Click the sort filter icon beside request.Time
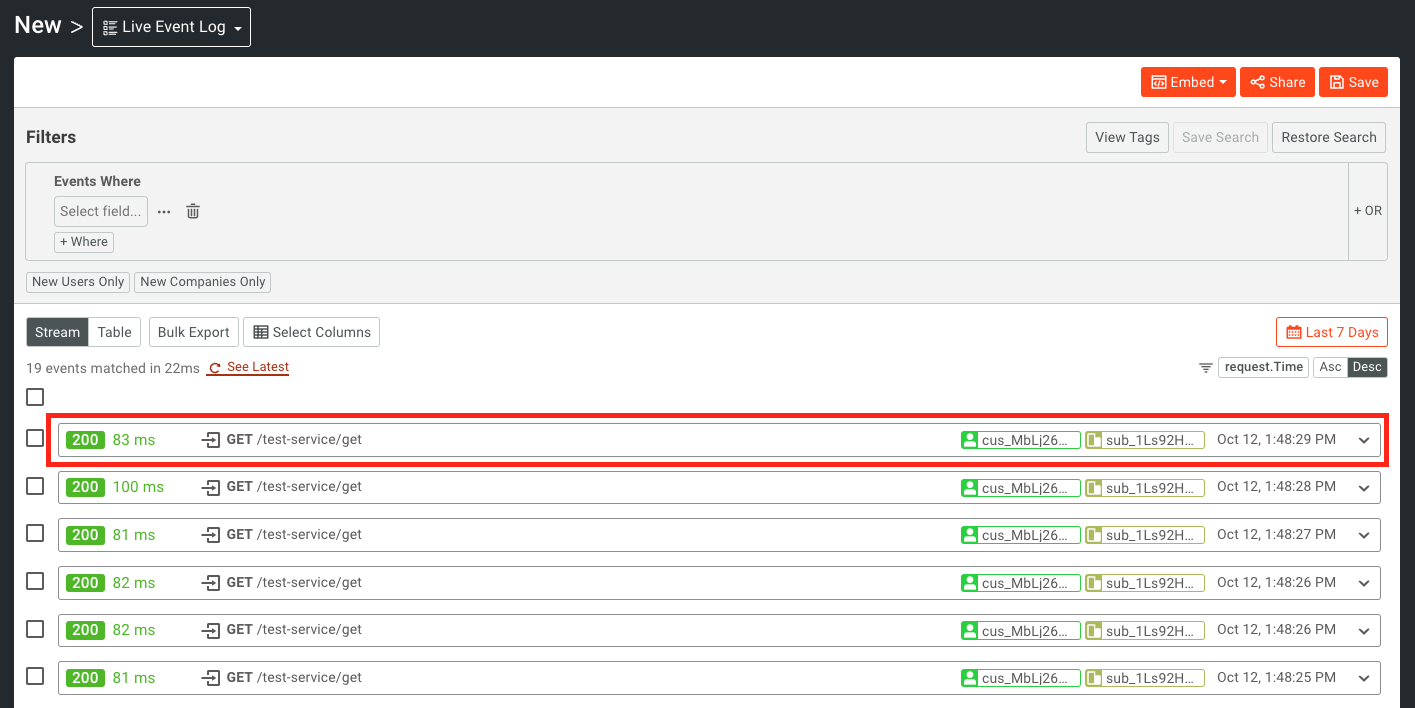This screenshot has height=708, width=1415. [x=1205, y=368]
